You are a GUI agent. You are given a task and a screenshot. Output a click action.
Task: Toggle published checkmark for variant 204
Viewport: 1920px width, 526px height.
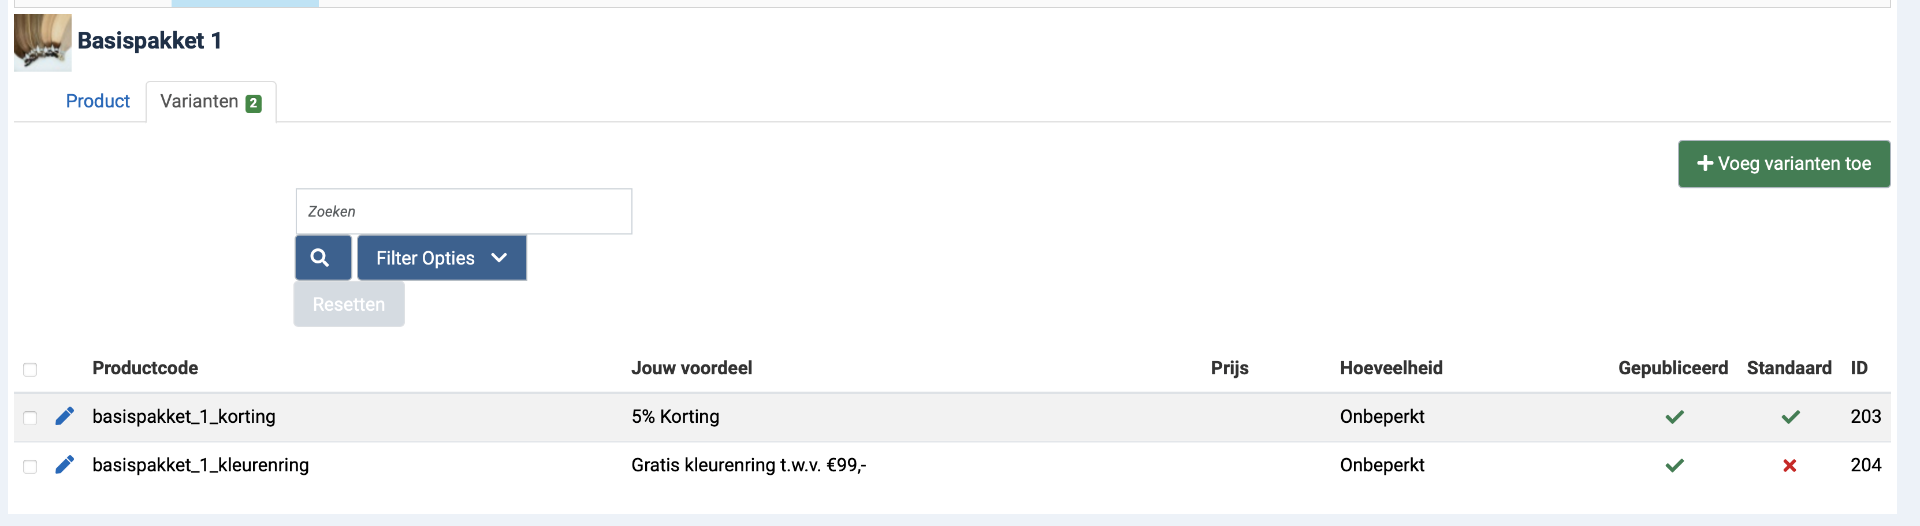click(1674, 466)
